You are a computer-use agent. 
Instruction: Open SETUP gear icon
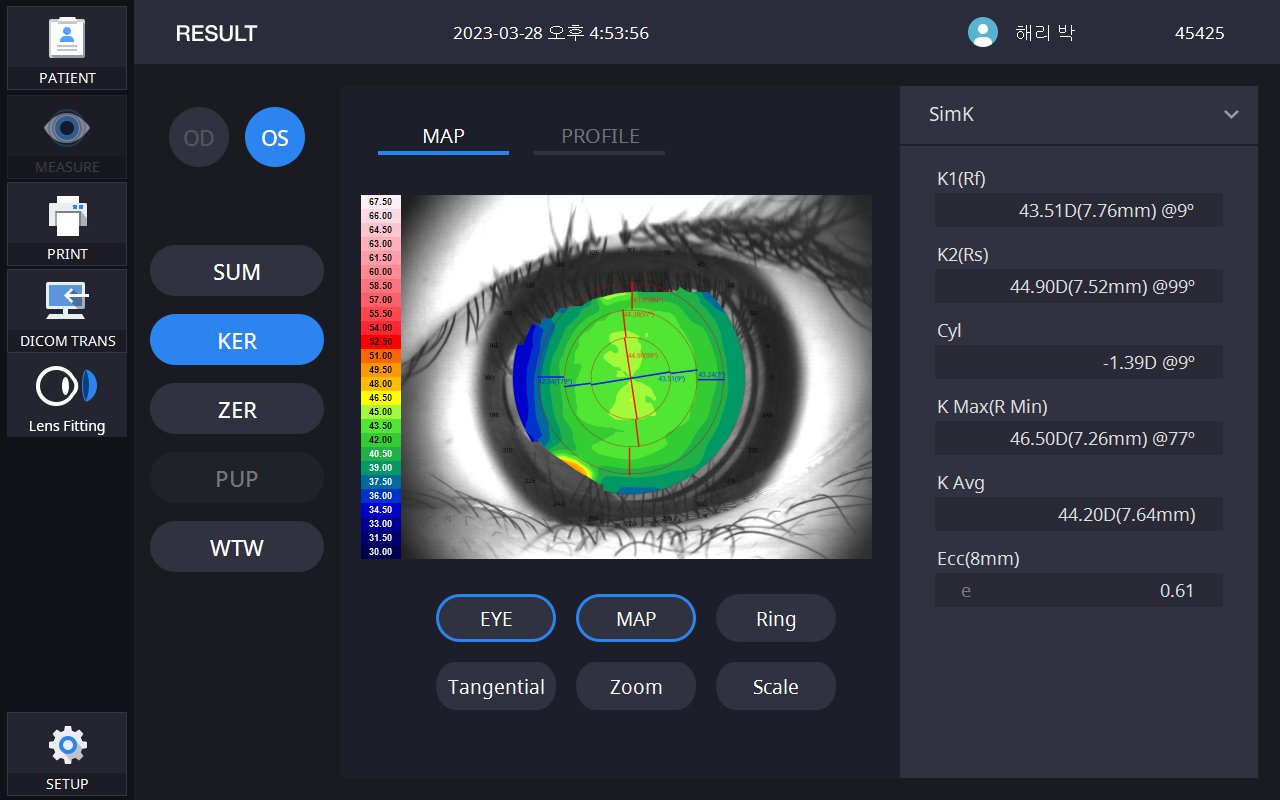[x=67, y=745]
